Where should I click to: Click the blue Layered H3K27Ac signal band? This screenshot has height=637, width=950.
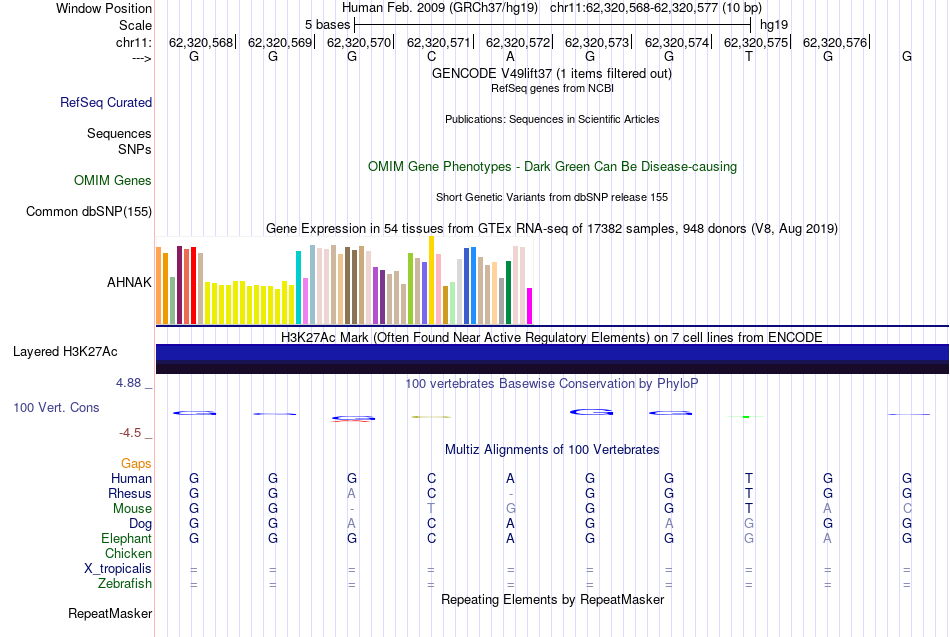coord(552,352)
